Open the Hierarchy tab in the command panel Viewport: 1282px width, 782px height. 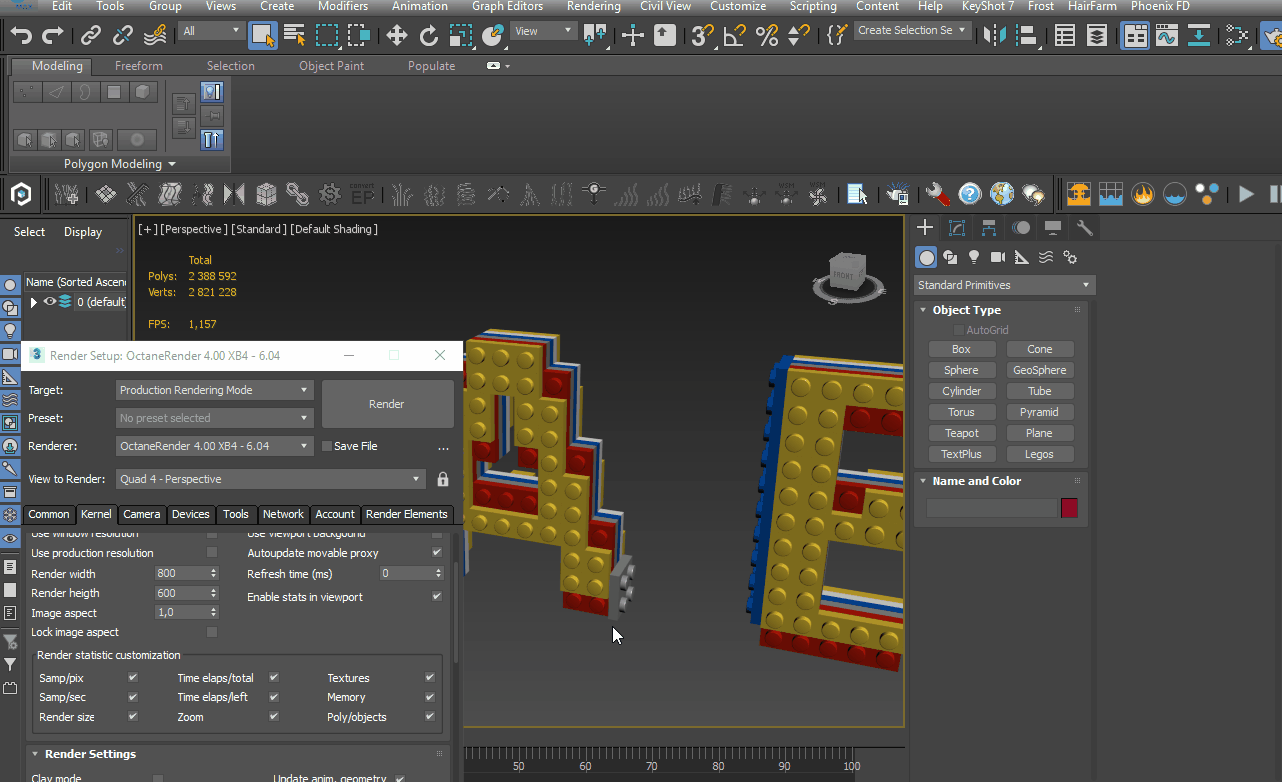989,228
